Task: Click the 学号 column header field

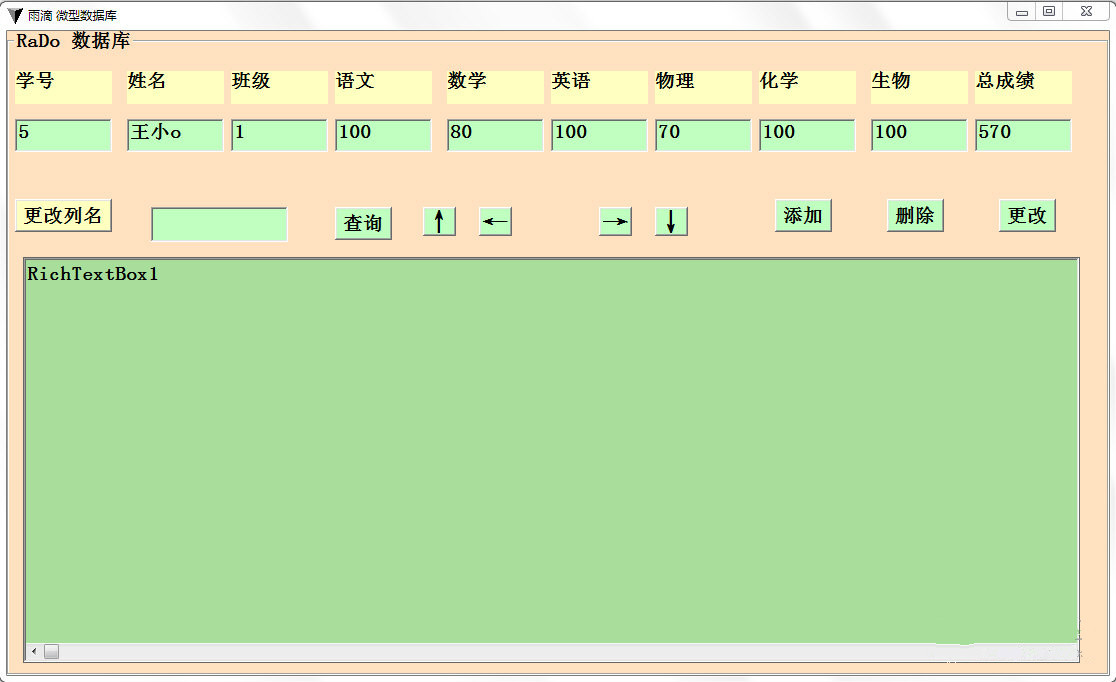Action: pos(62,87)
